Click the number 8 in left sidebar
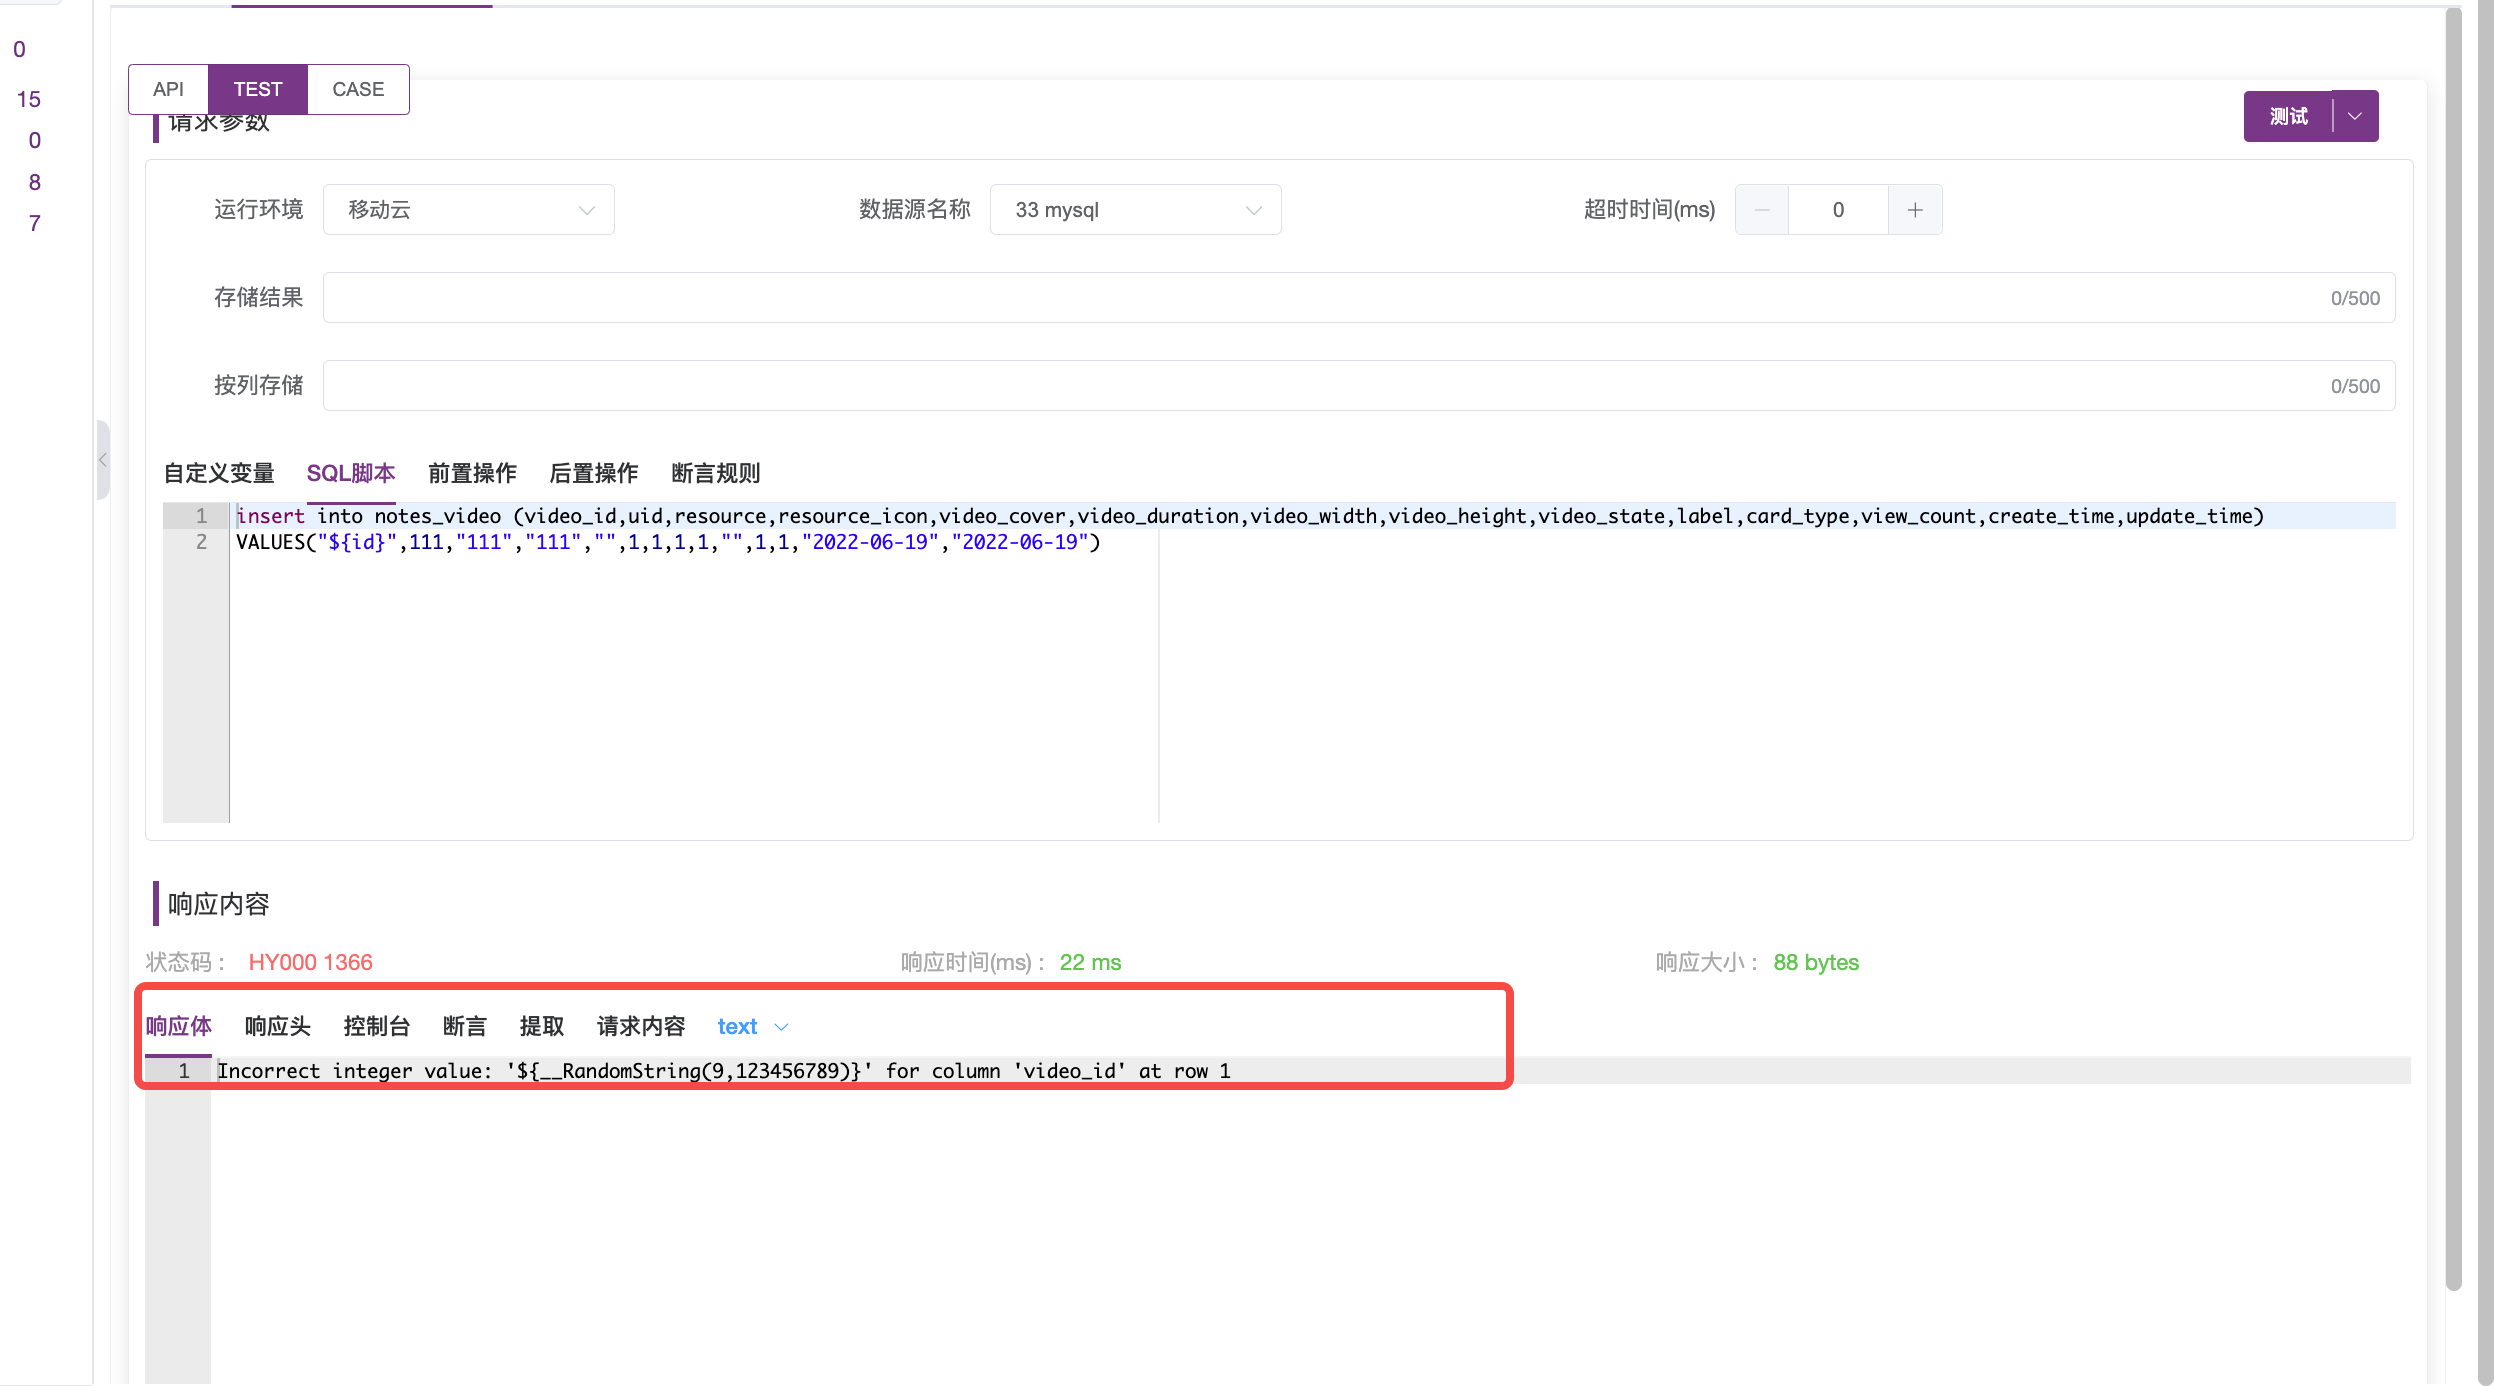 (x=35, y=182)
